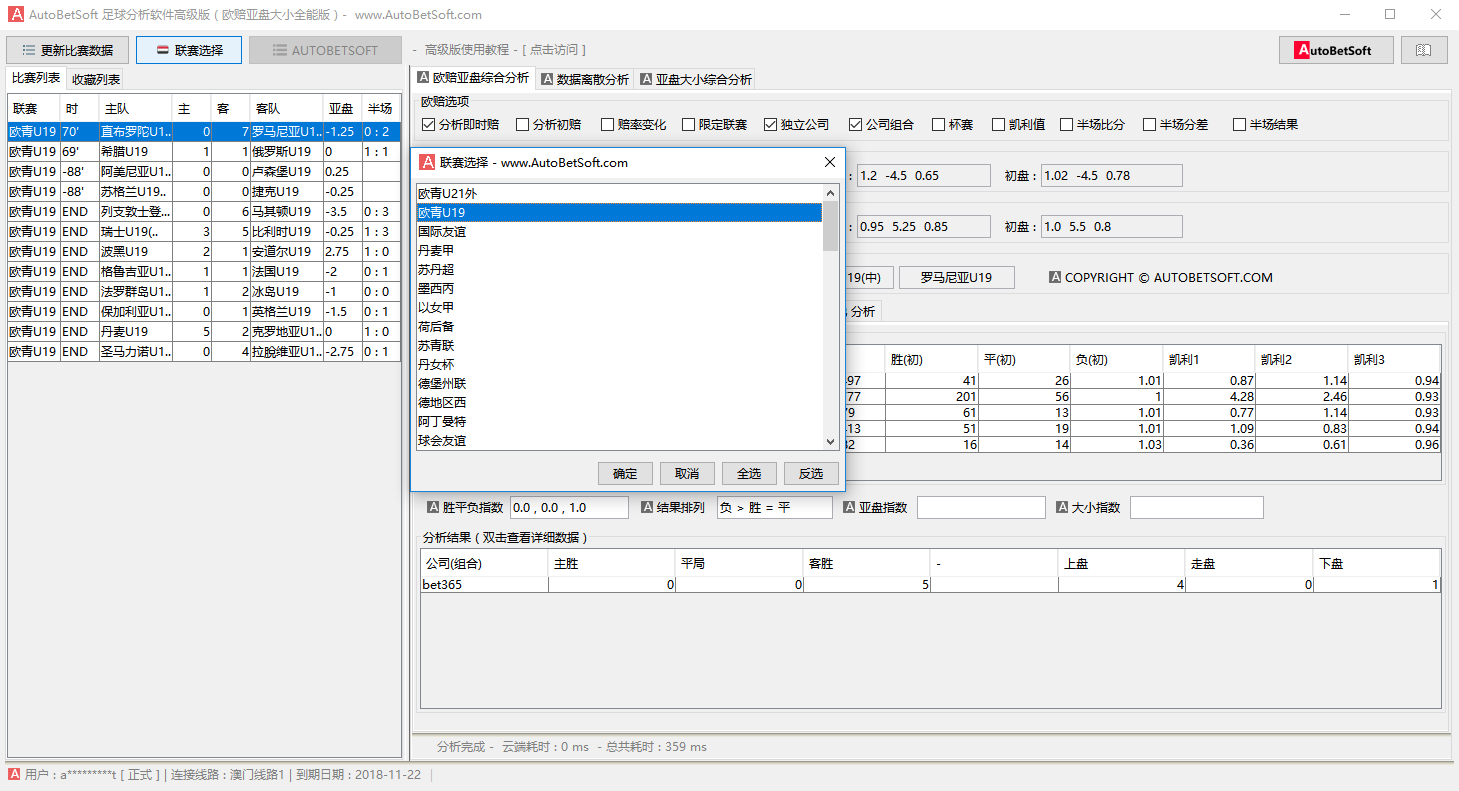This screenshot has height=791, width=1459.
Task: Click the empty 大小指数 input field
Action: (x=1196, y=508)
